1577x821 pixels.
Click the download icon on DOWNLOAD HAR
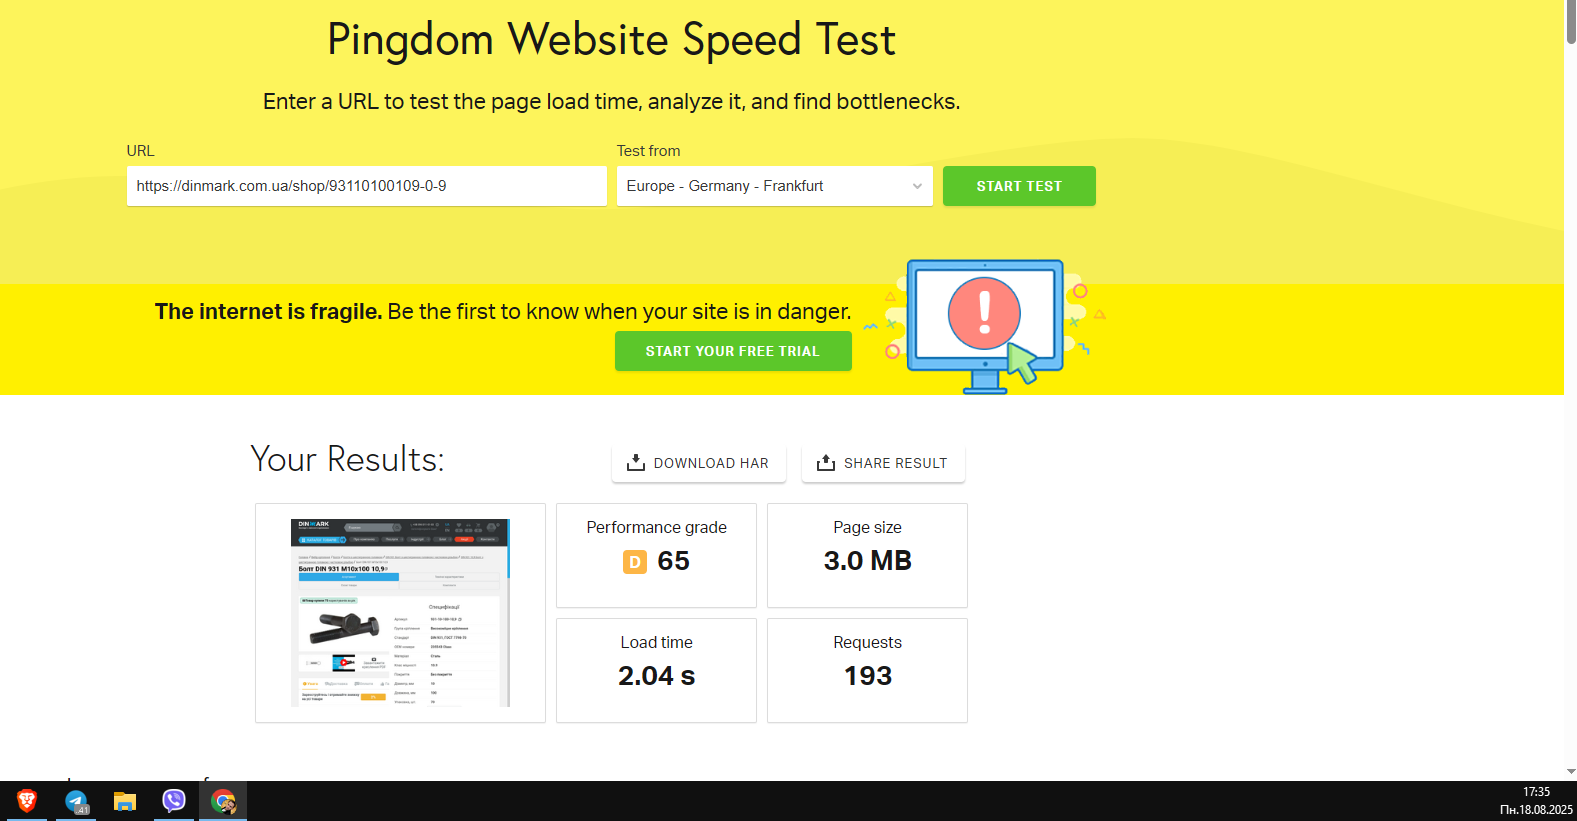click(x=636, y=462)
